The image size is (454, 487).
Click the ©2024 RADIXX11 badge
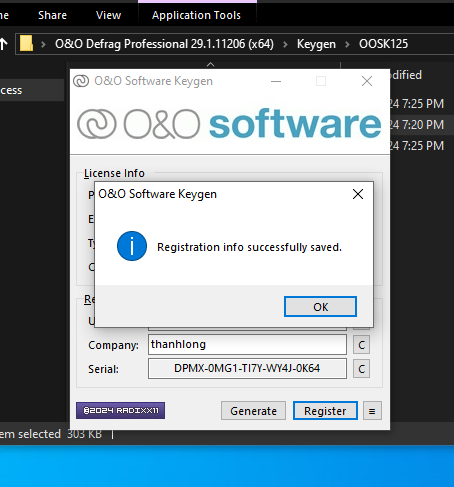(120, 410)
